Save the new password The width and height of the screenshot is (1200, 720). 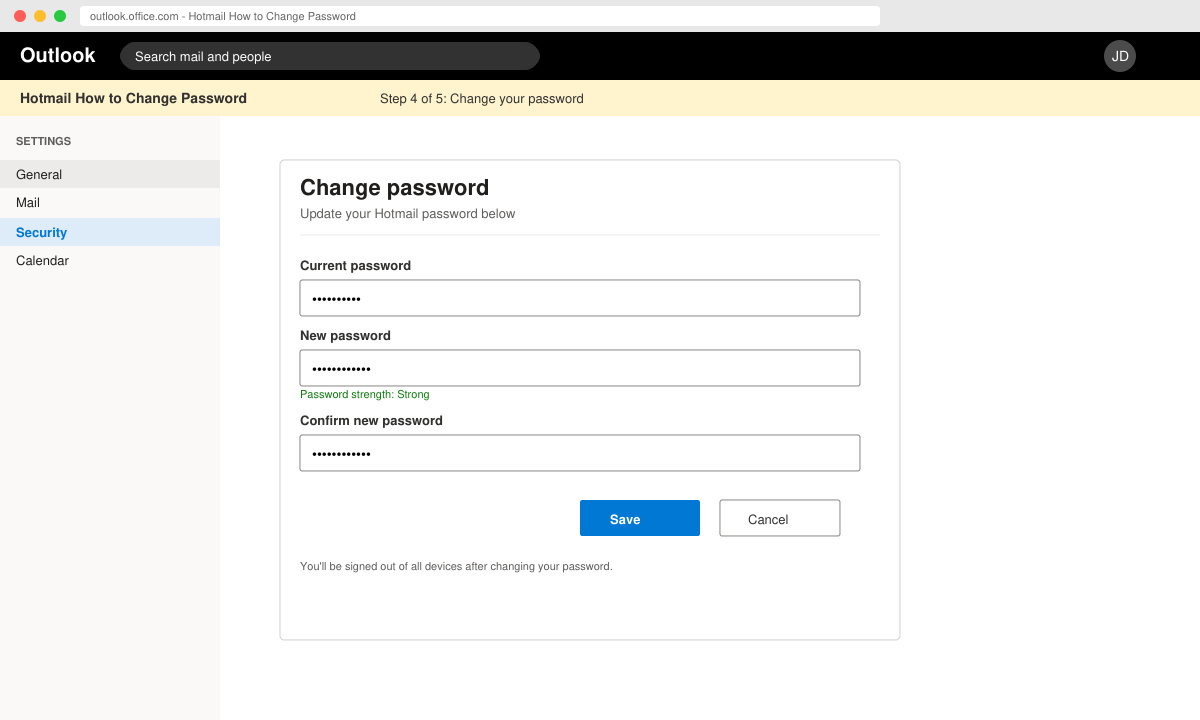pyautogui.click(x=640, y=518)
